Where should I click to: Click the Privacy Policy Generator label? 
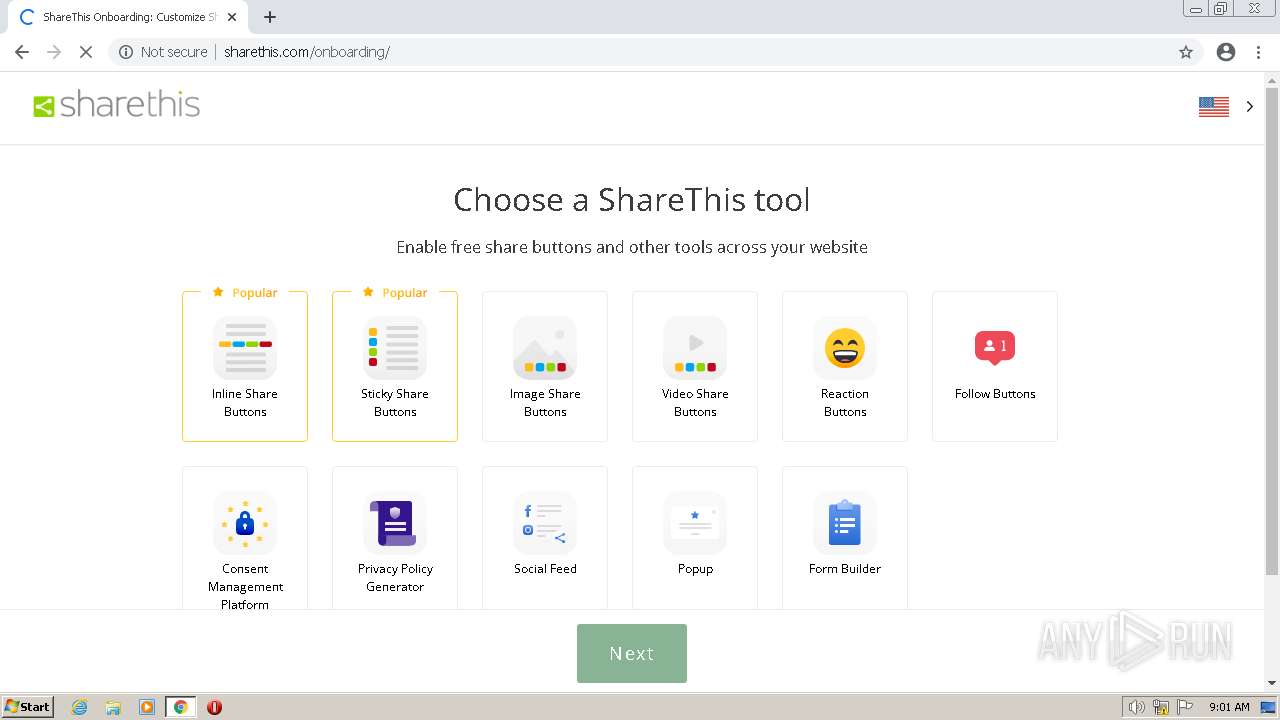pyautogui.click(x=395, y=578)
